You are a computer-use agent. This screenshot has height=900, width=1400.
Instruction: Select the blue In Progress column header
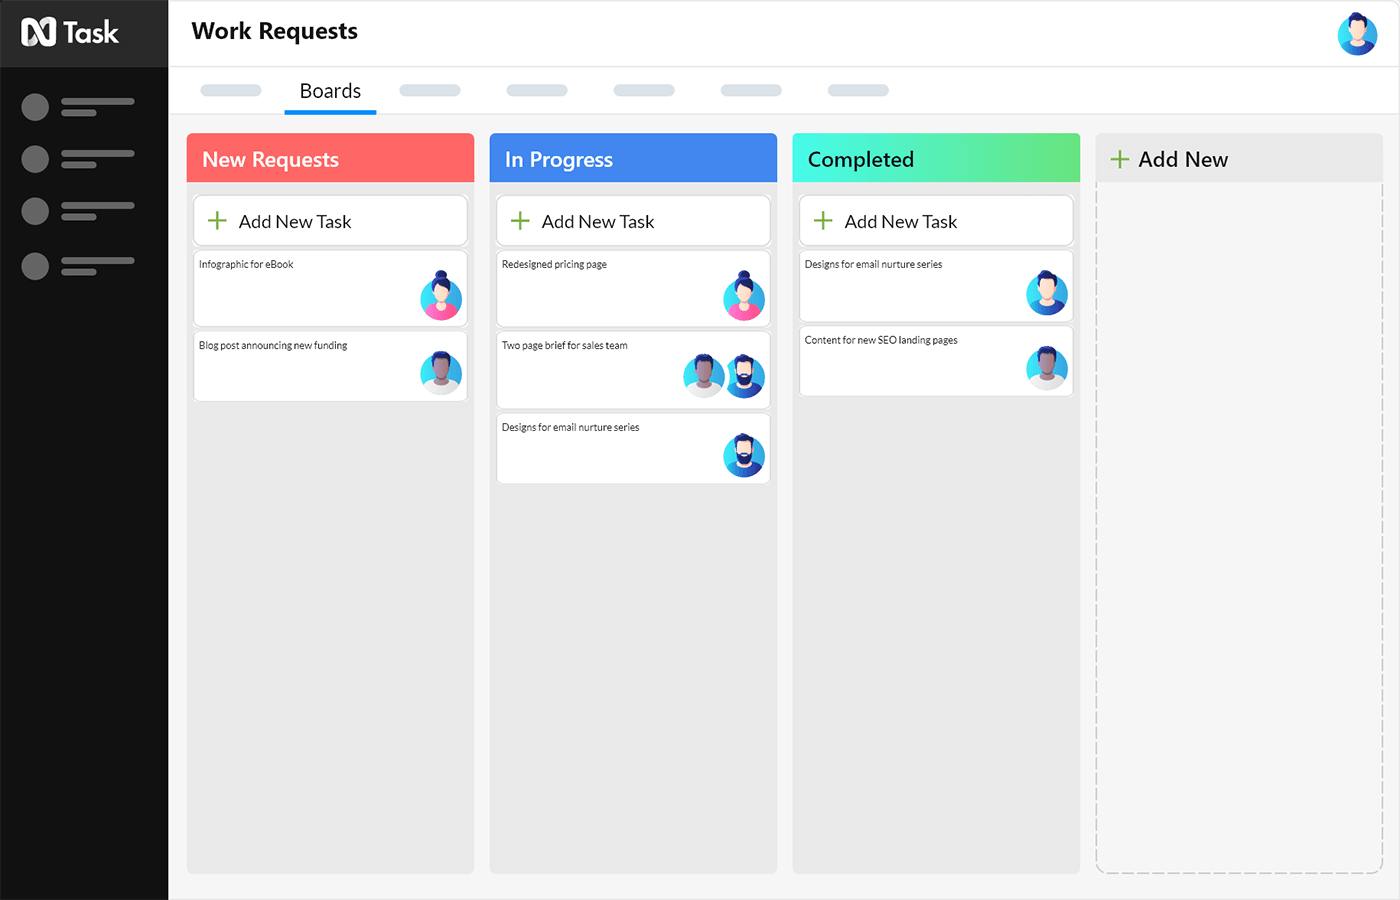(x=632, y=159)
